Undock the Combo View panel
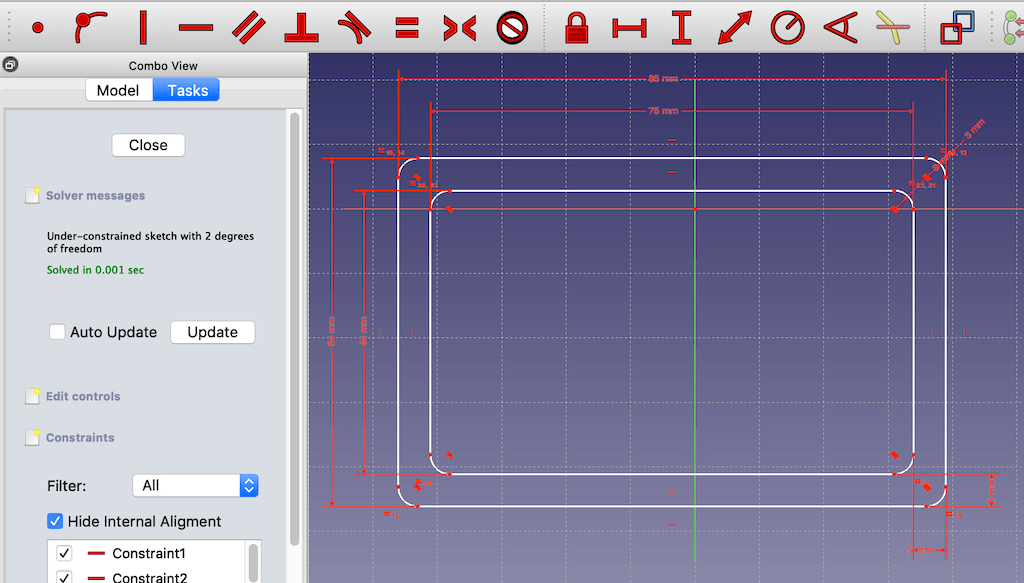 coord(10,65)
